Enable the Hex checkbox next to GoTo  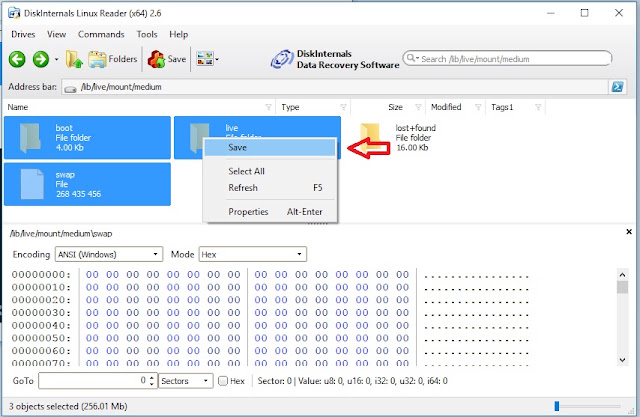223,381
